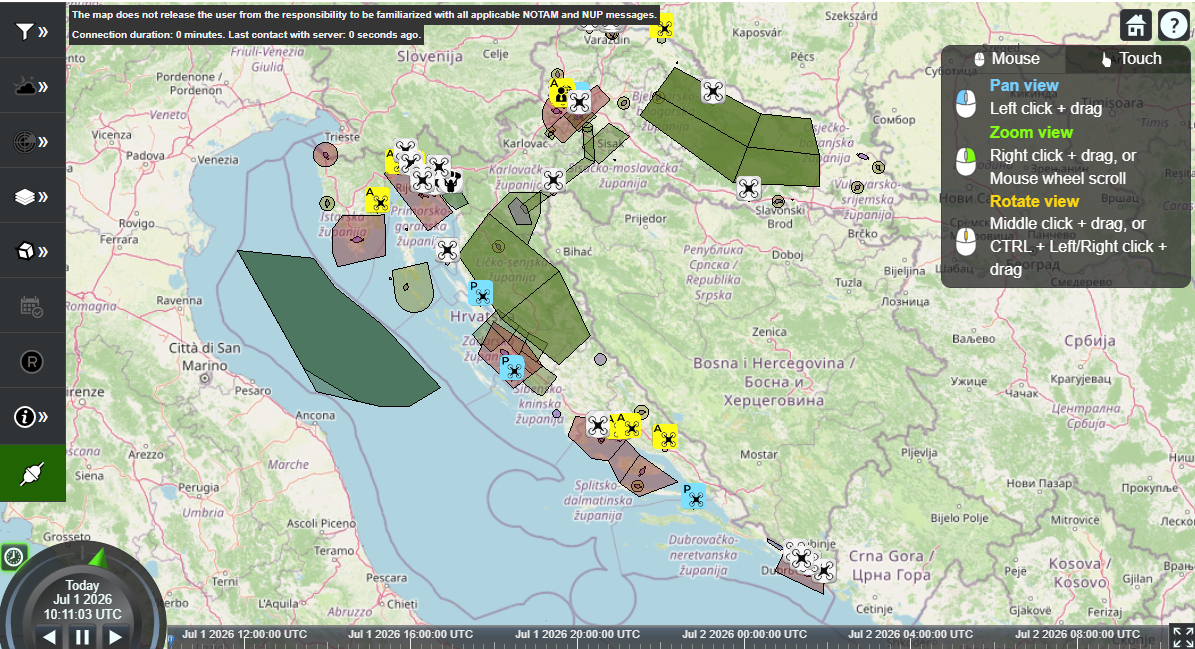Click the green shuttle ring pointer
Viewport: 1195px width, 649px height.
[x=99, y=558]
